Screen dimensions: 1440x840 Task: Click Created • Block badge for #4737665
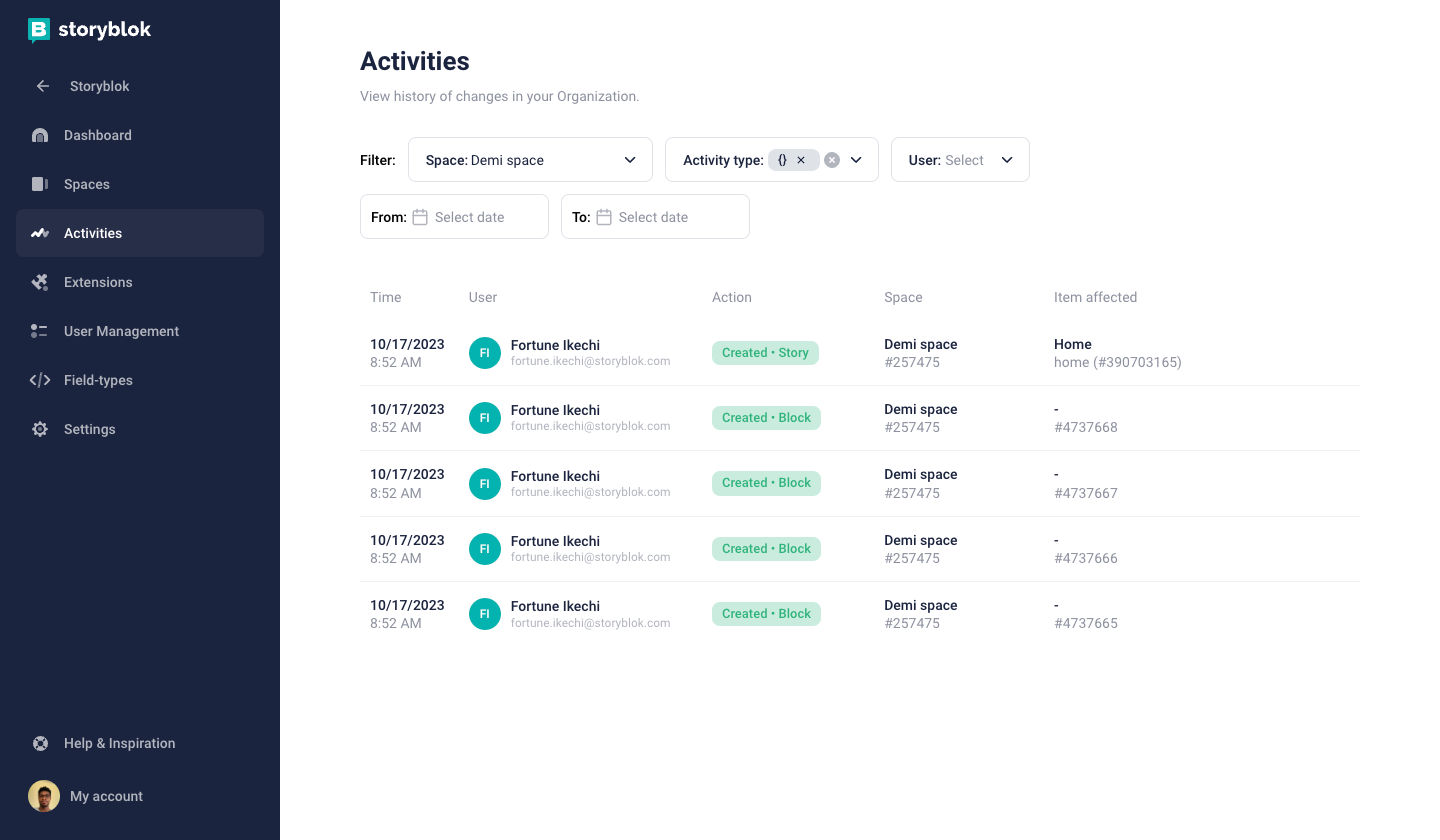click(x=766, y=614)
